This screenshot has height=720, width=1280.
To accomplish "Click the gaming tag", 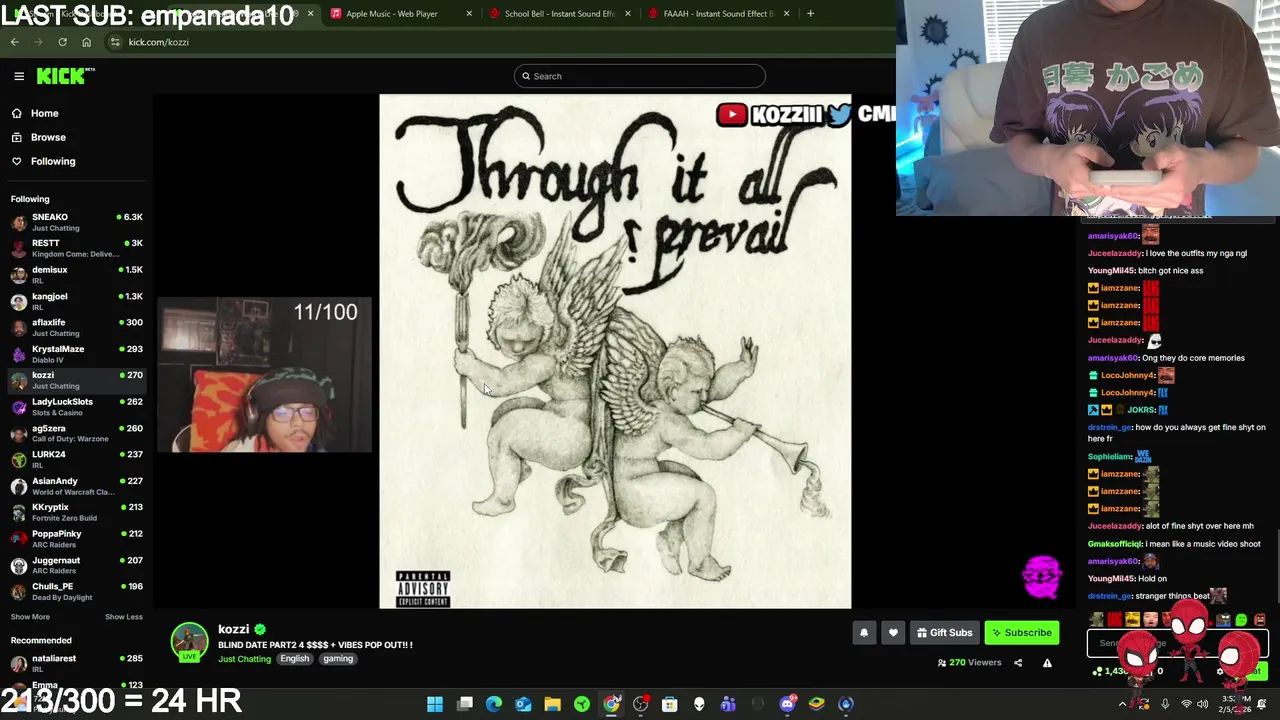I will point(337,659).
